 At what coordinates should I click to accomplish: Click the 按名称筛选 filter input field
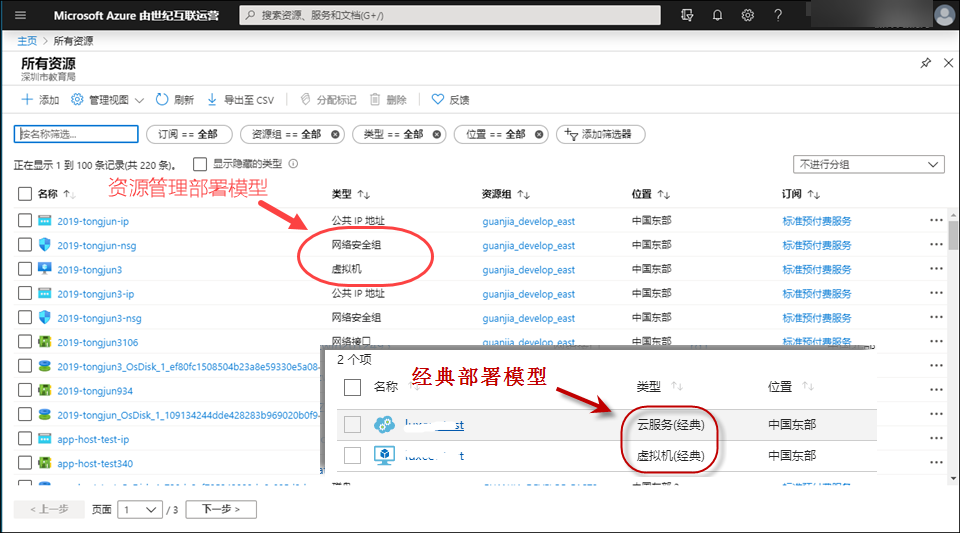76,134
